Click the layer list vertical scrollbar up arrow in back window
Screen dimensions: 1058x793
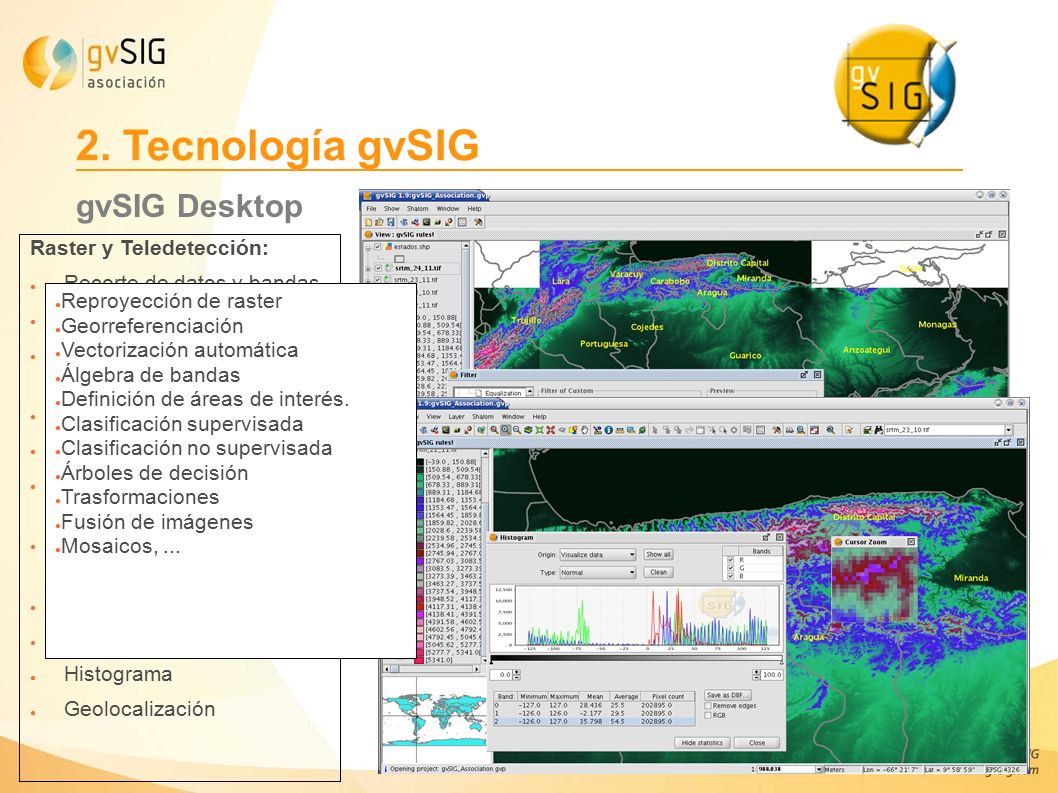[466, 246]
